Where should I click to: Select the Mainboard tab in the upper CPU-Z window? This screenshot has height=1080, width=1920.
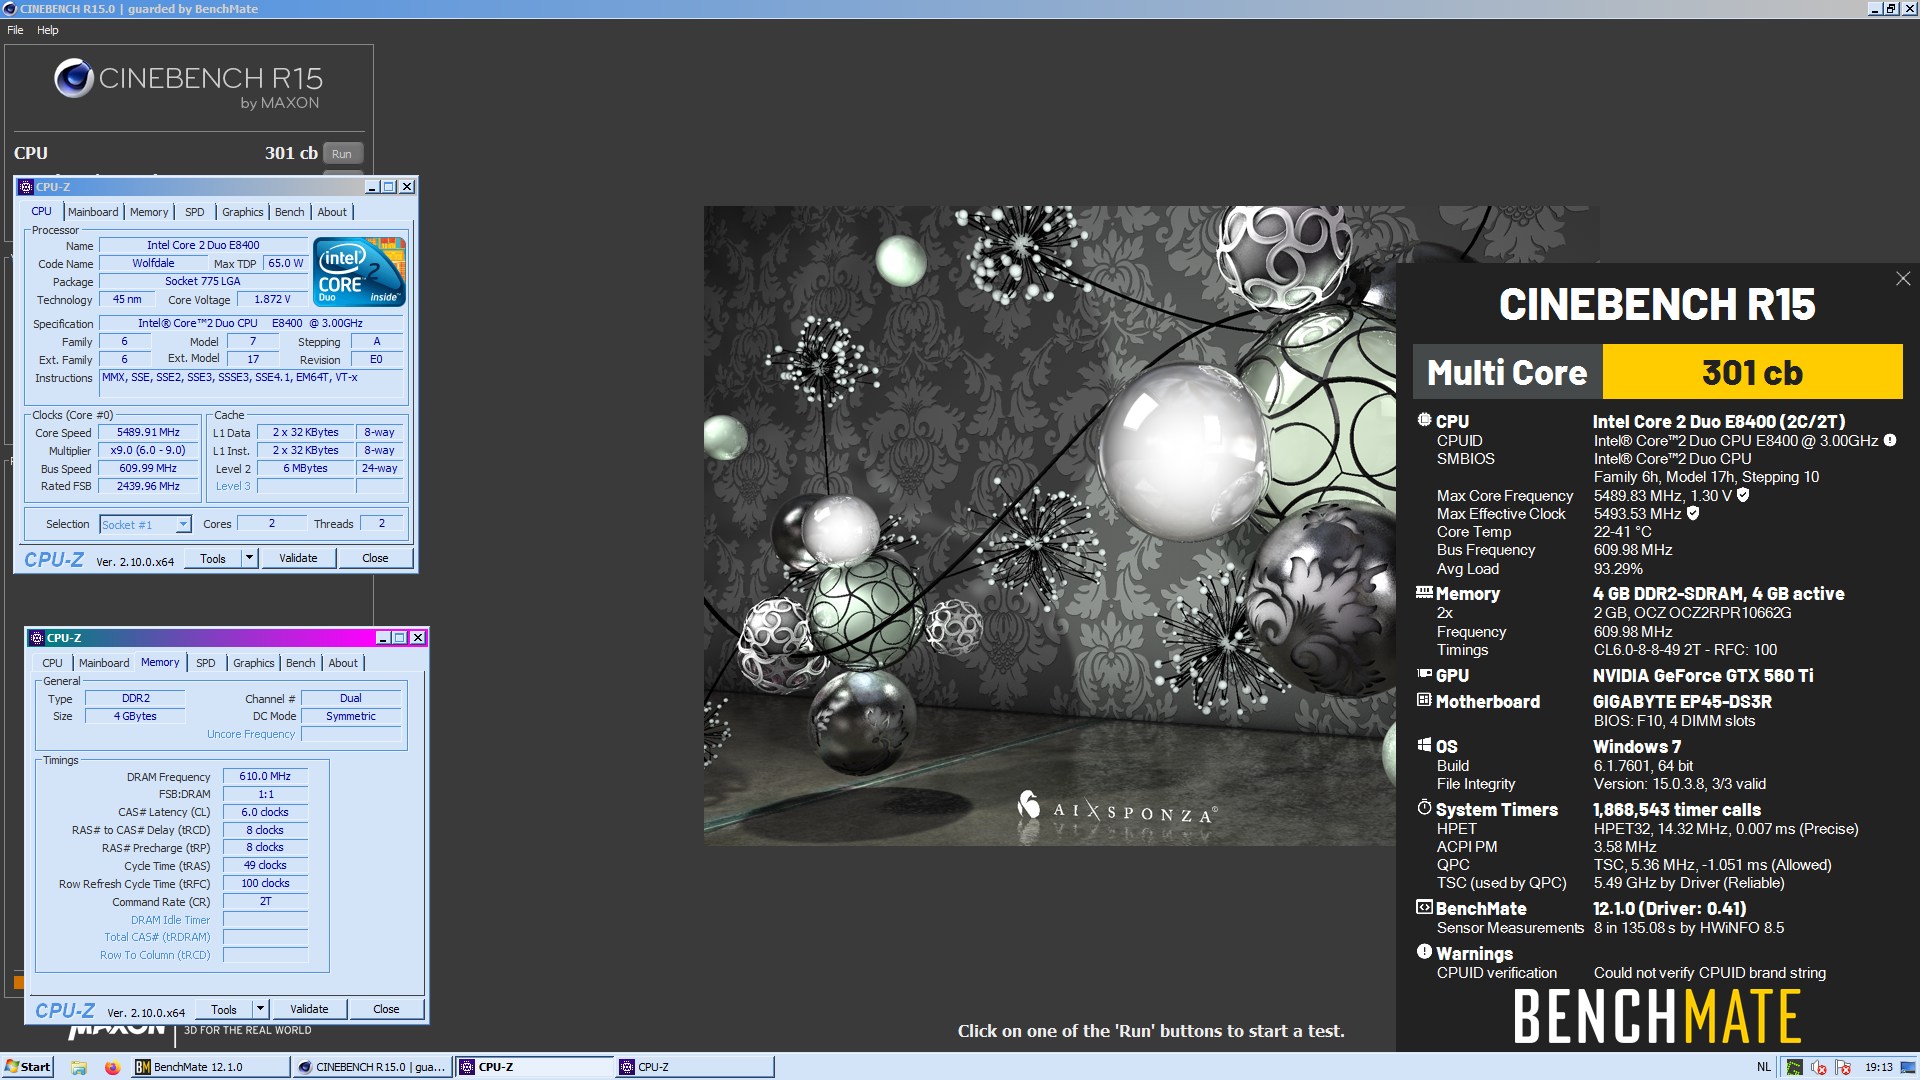[93, 212]
